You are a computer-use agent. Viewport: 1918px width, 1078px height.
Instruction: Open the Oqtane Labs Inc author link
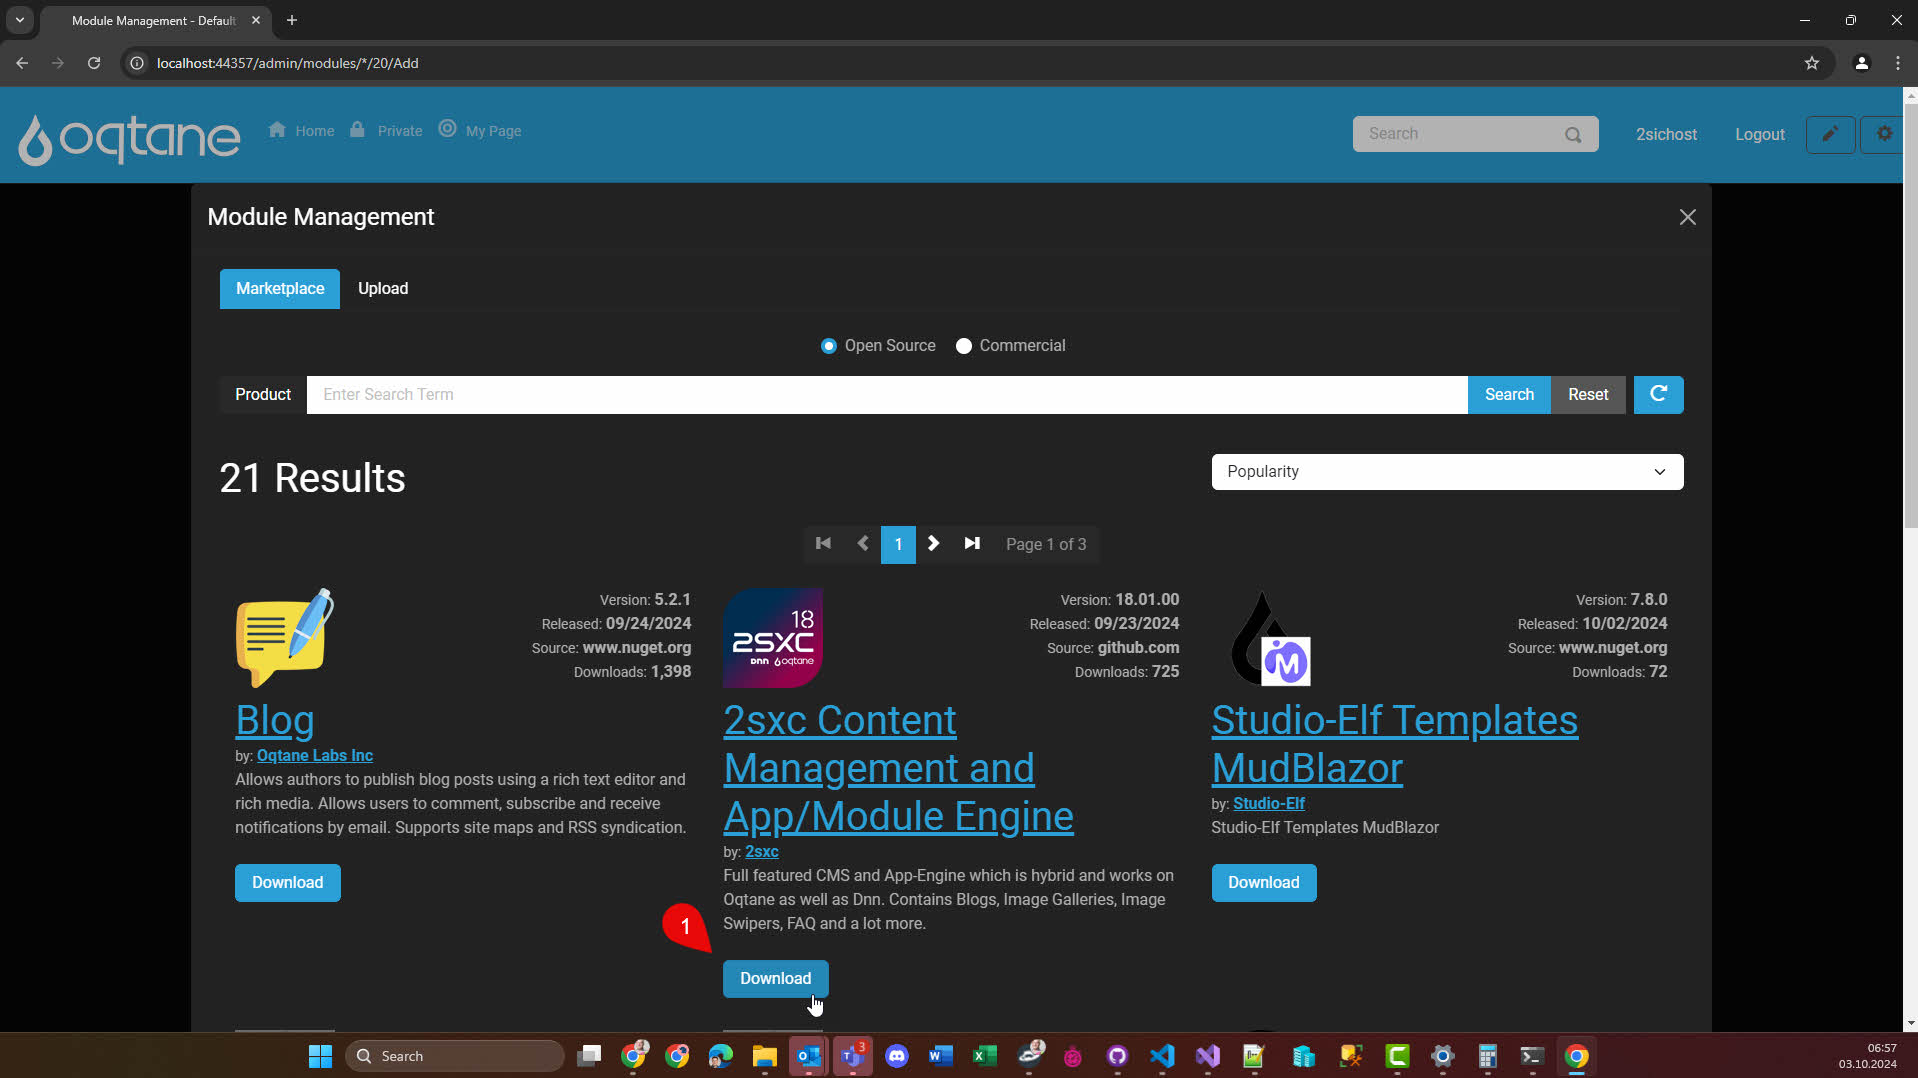coord(314,756)
